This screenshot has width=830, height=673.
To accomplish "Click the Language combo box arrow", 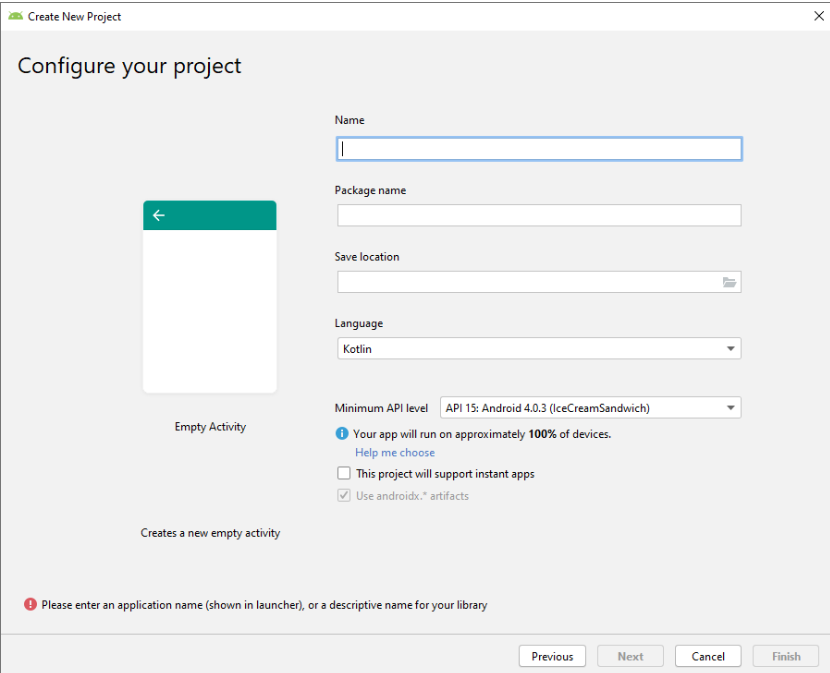I will click(x=730, y=349).
